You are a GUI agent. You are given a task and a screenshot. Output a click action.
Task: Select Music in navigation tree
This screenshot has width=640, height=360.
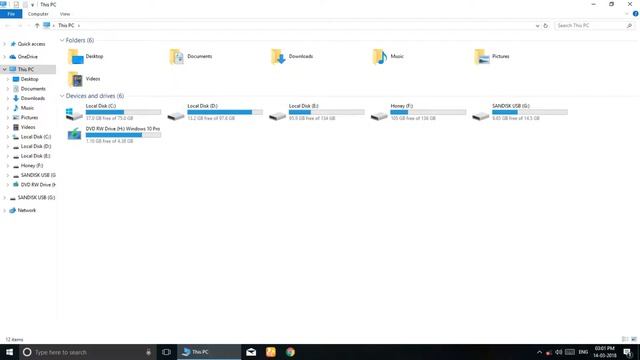(x=27, y=108)
